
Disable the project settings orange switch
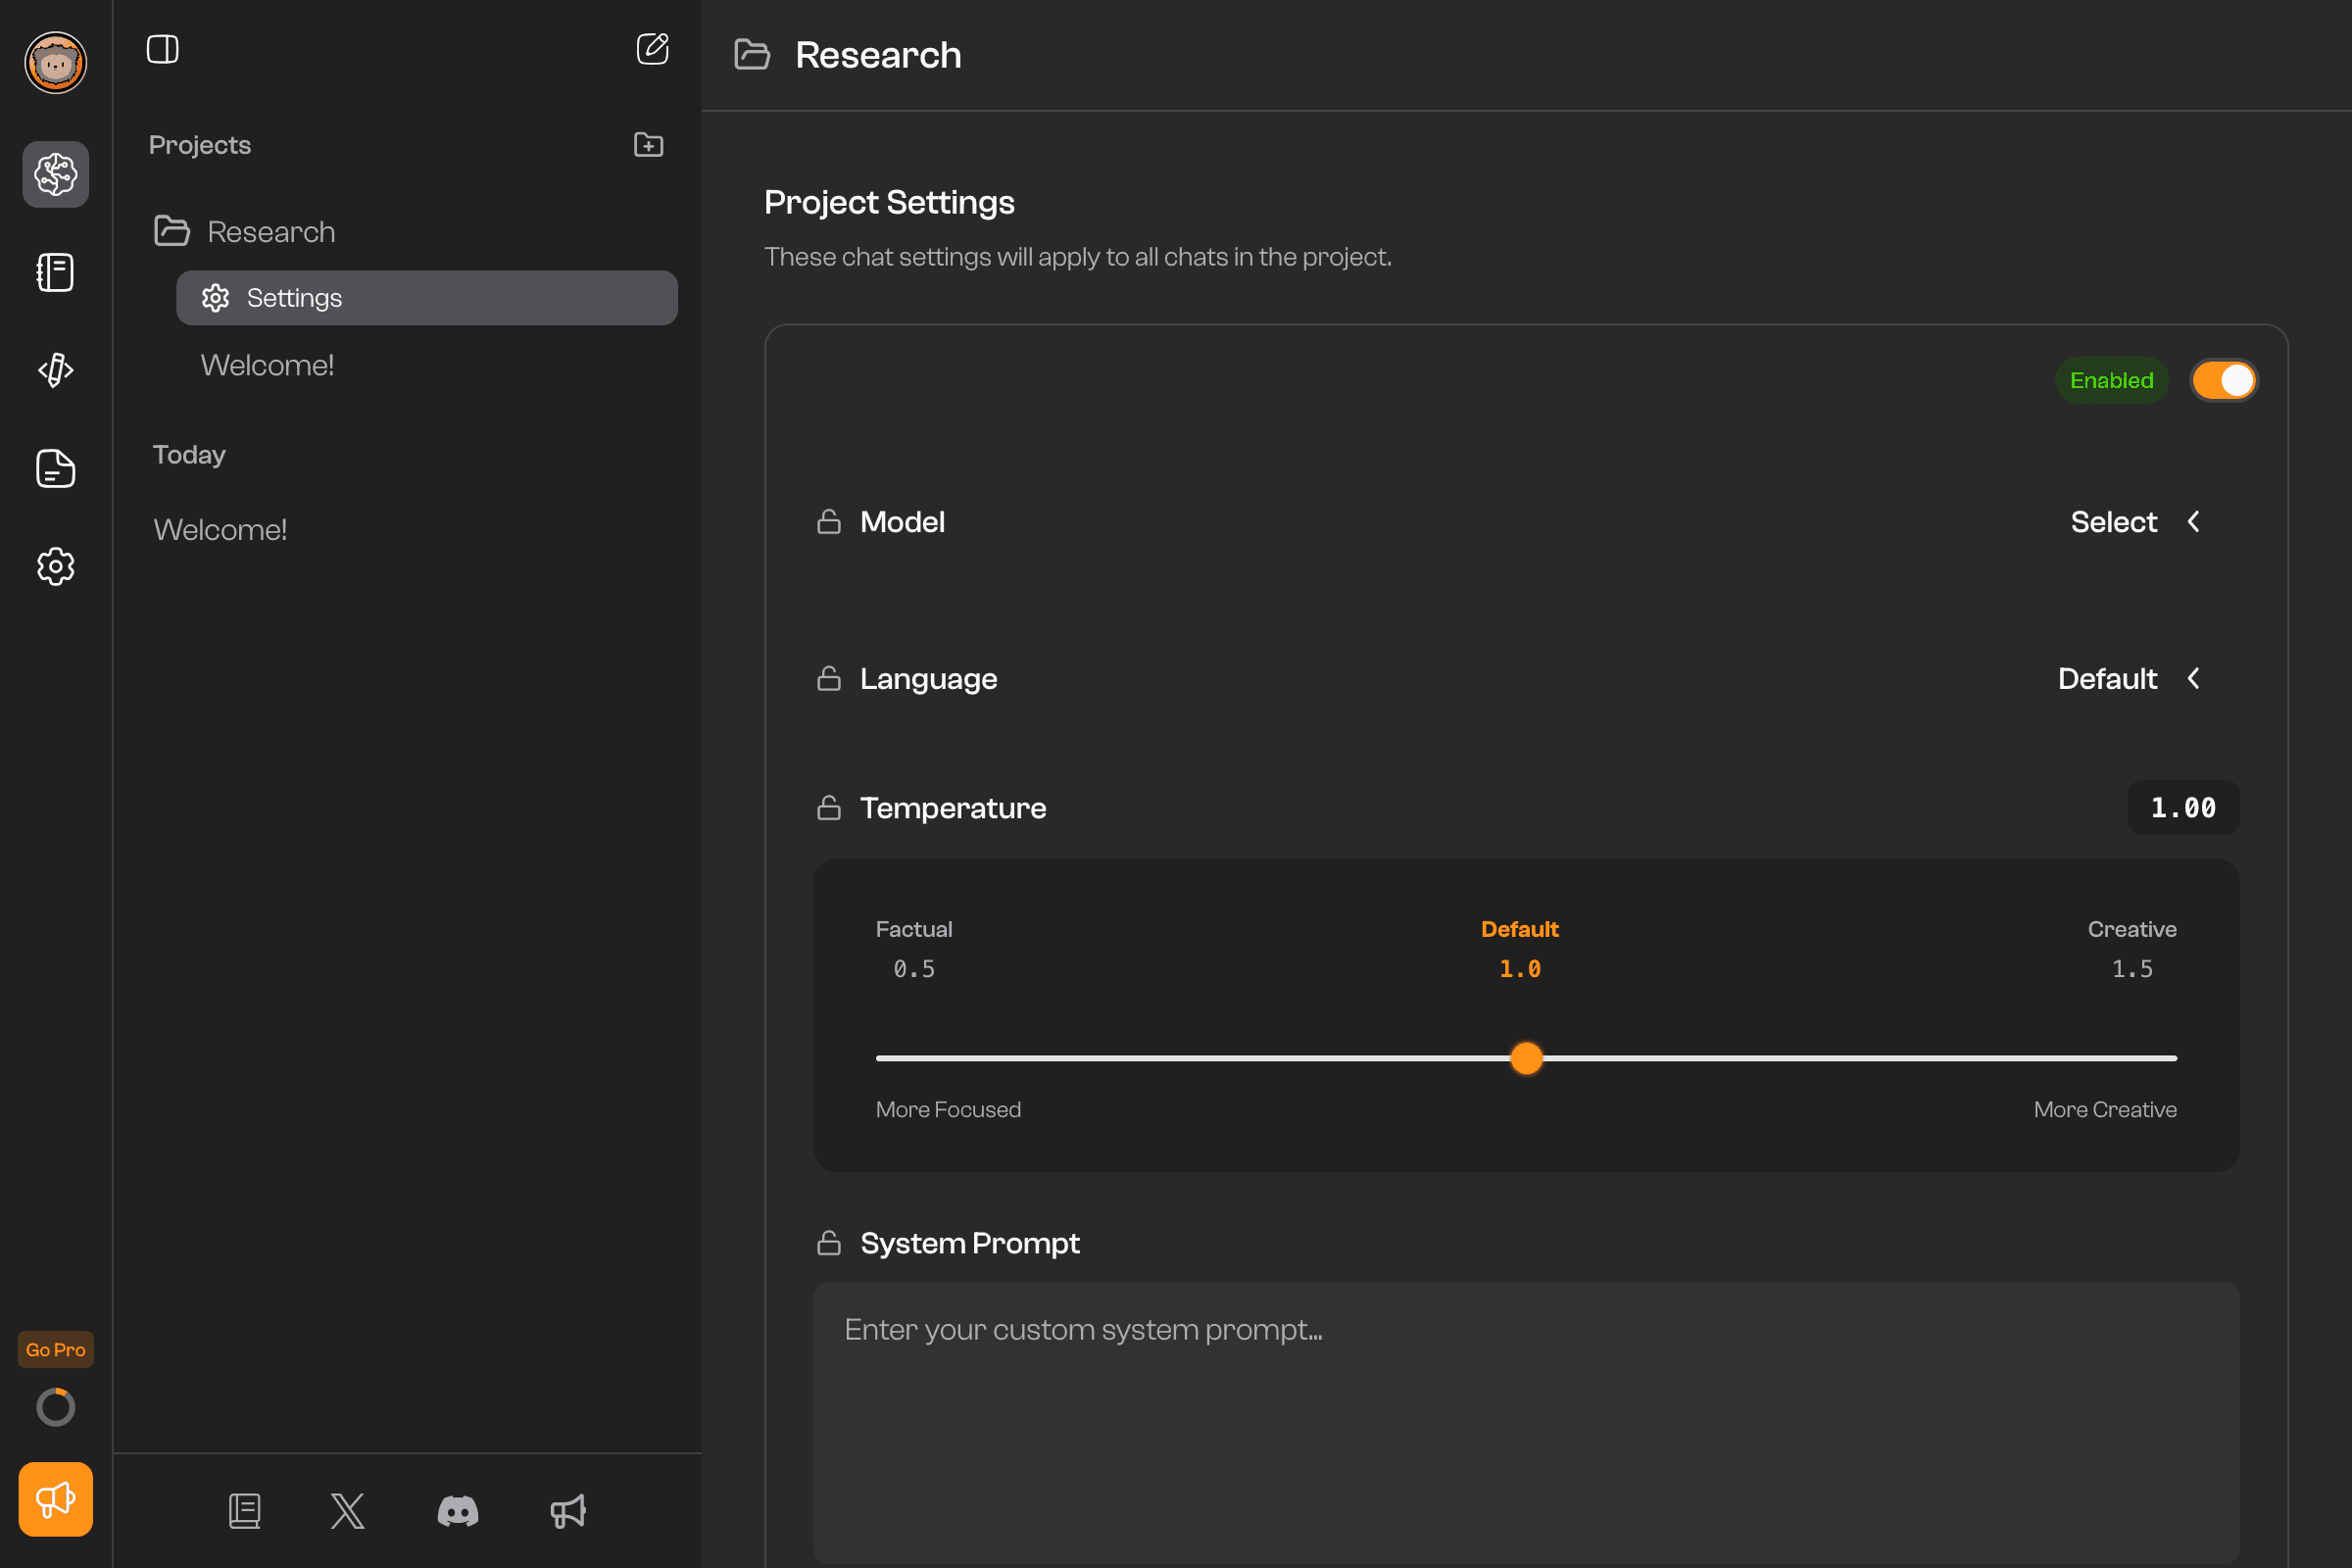(x=2224, y=380)
